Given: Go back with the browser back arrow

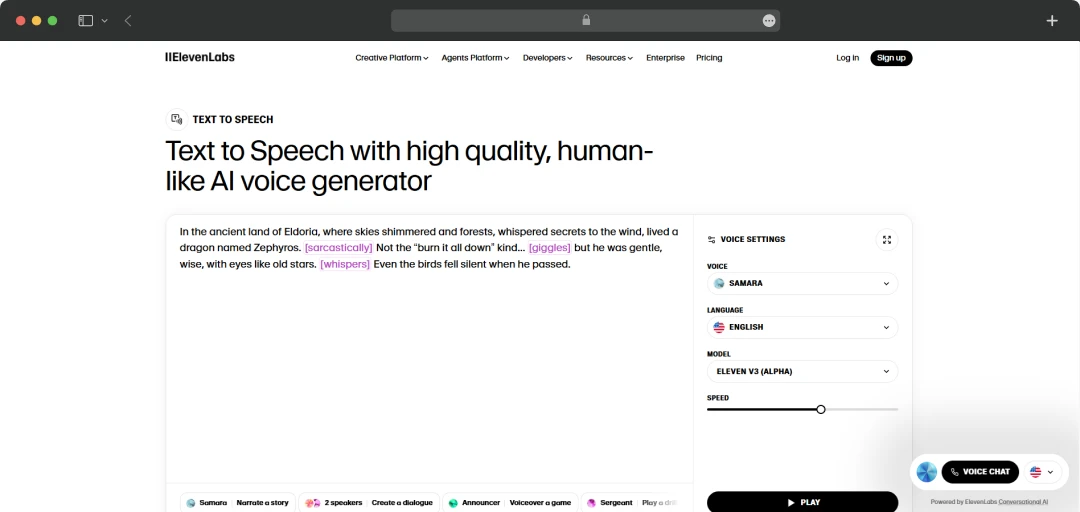Looking at the screenshot, I should coord(128,21).
